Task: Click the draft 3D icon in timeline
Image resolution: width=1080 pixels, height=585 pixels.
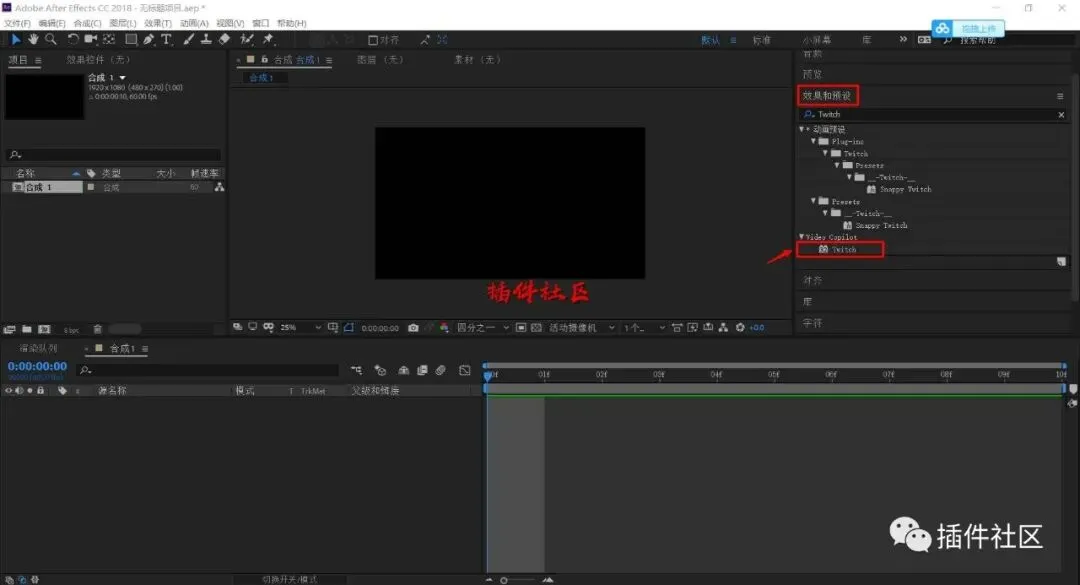Action: (x=380, y=370)
